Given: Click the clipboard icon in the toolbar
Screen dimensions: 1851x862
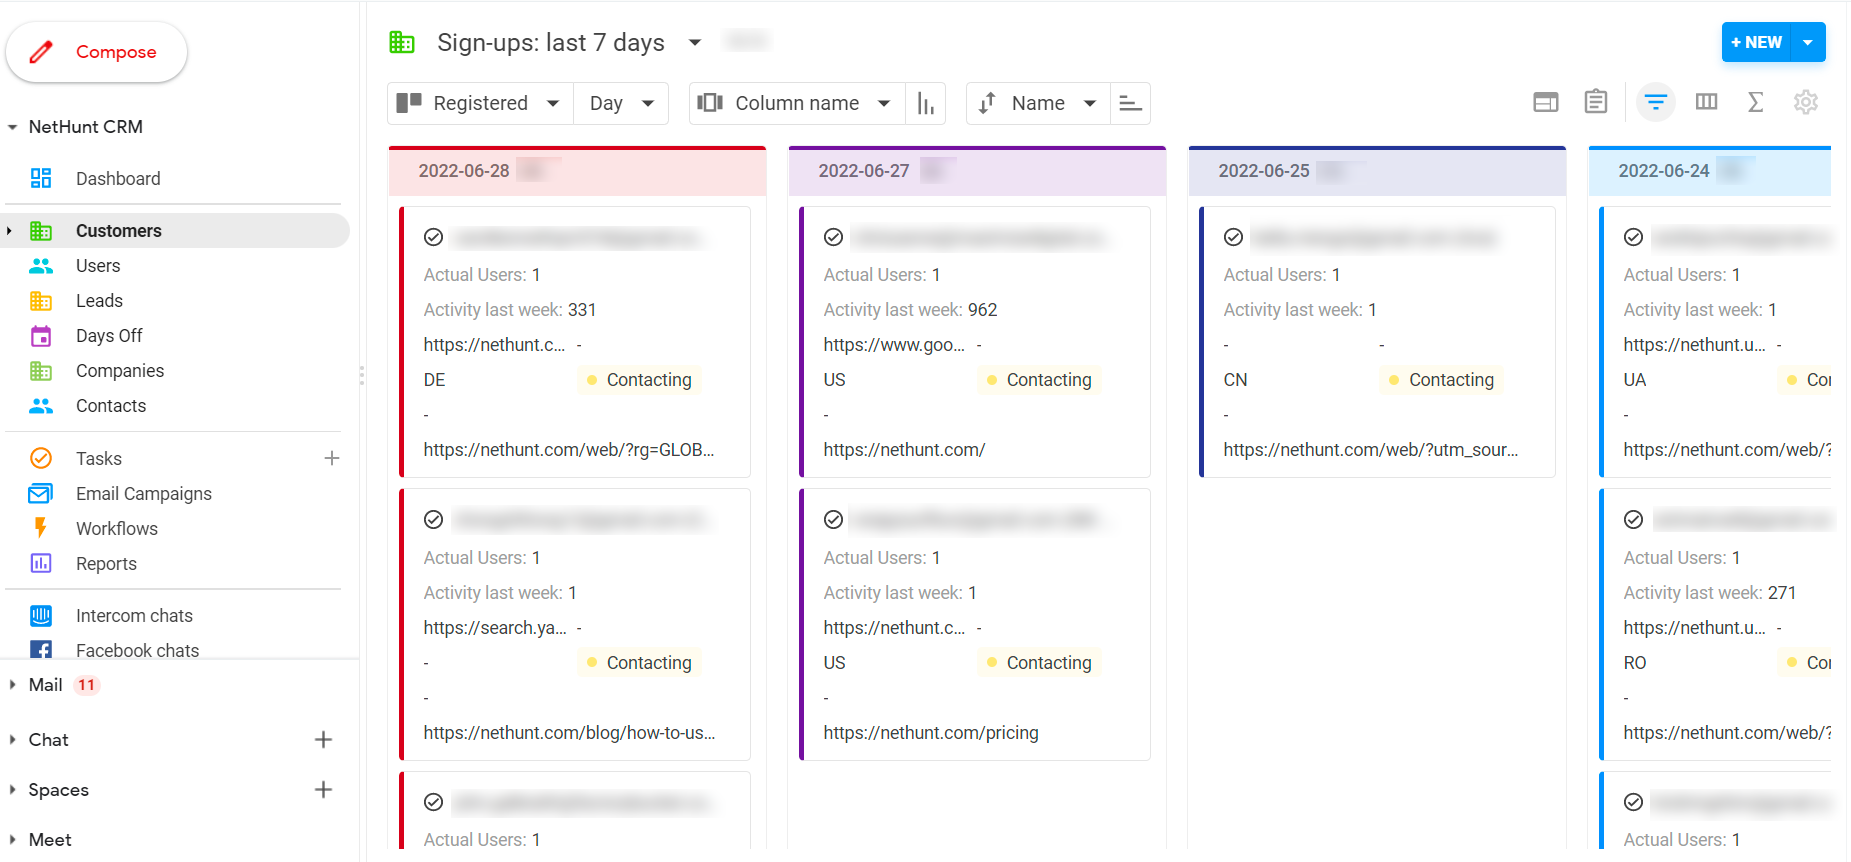Looking at the screenshot, I should coord(1595,102).
